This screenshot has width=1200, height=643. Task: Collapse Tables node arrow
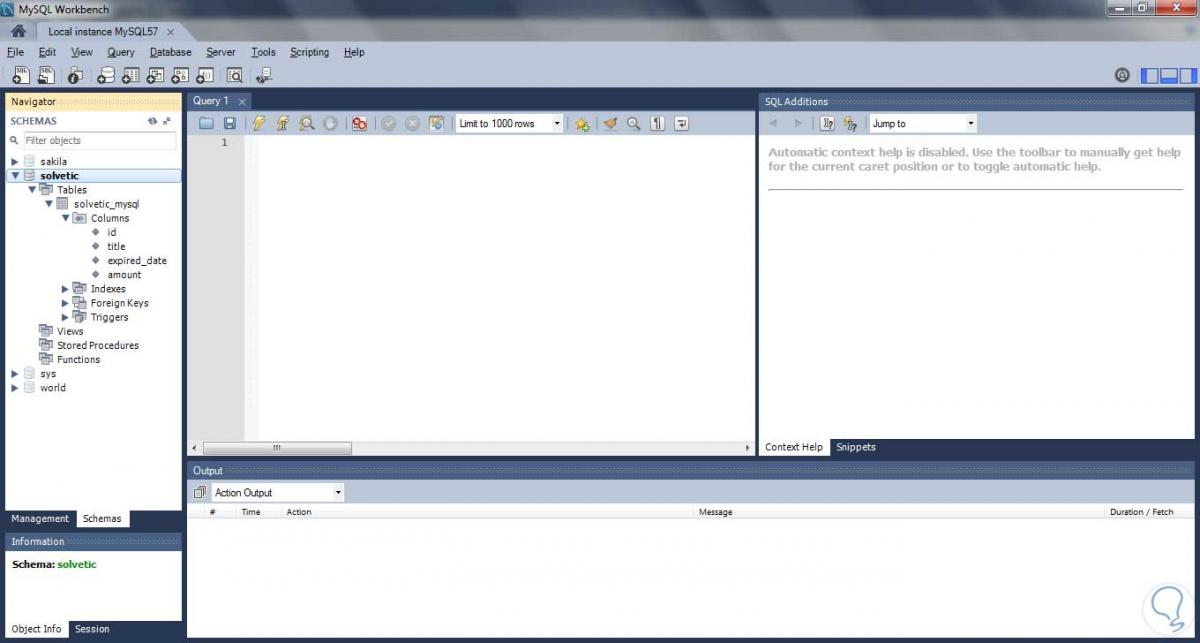click(32, 189)
